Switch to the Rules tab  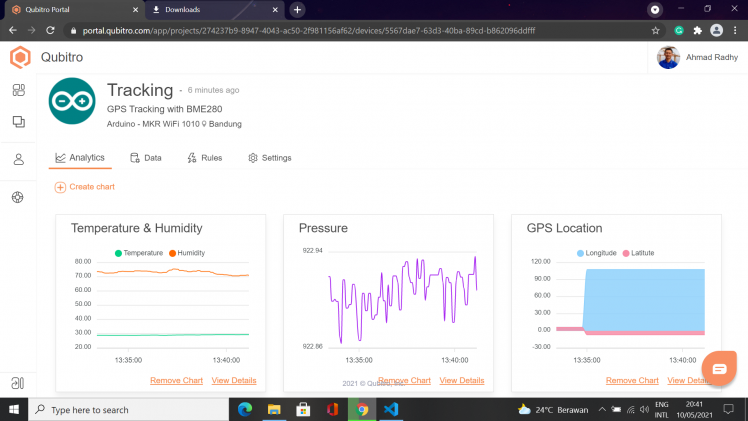coord(205,158)
